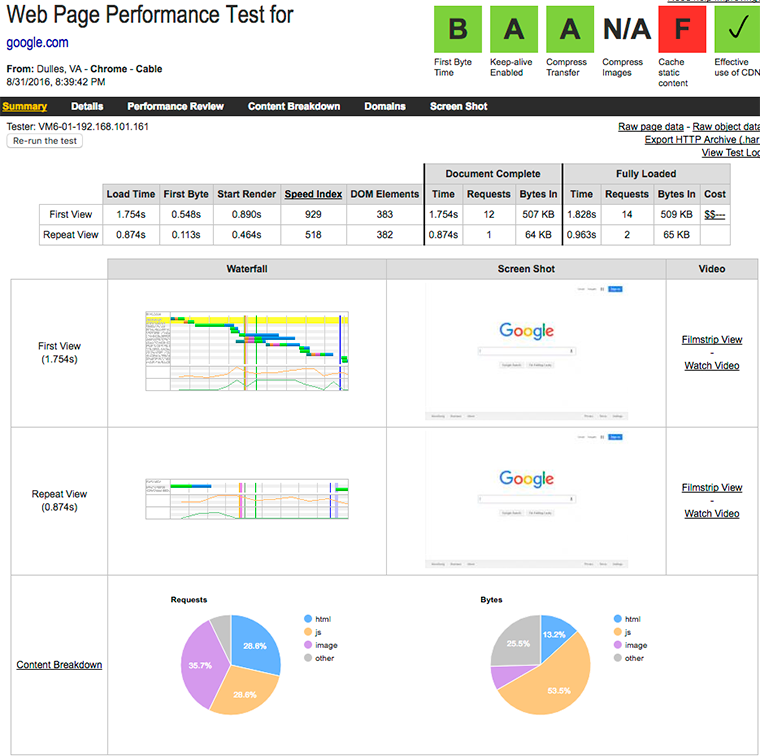Image resolution: width=760 pixels, height=756 pixels.
Task: Select the 8/31/2016, 8:39:42 PM timestamp
Action: coord(56,82)
